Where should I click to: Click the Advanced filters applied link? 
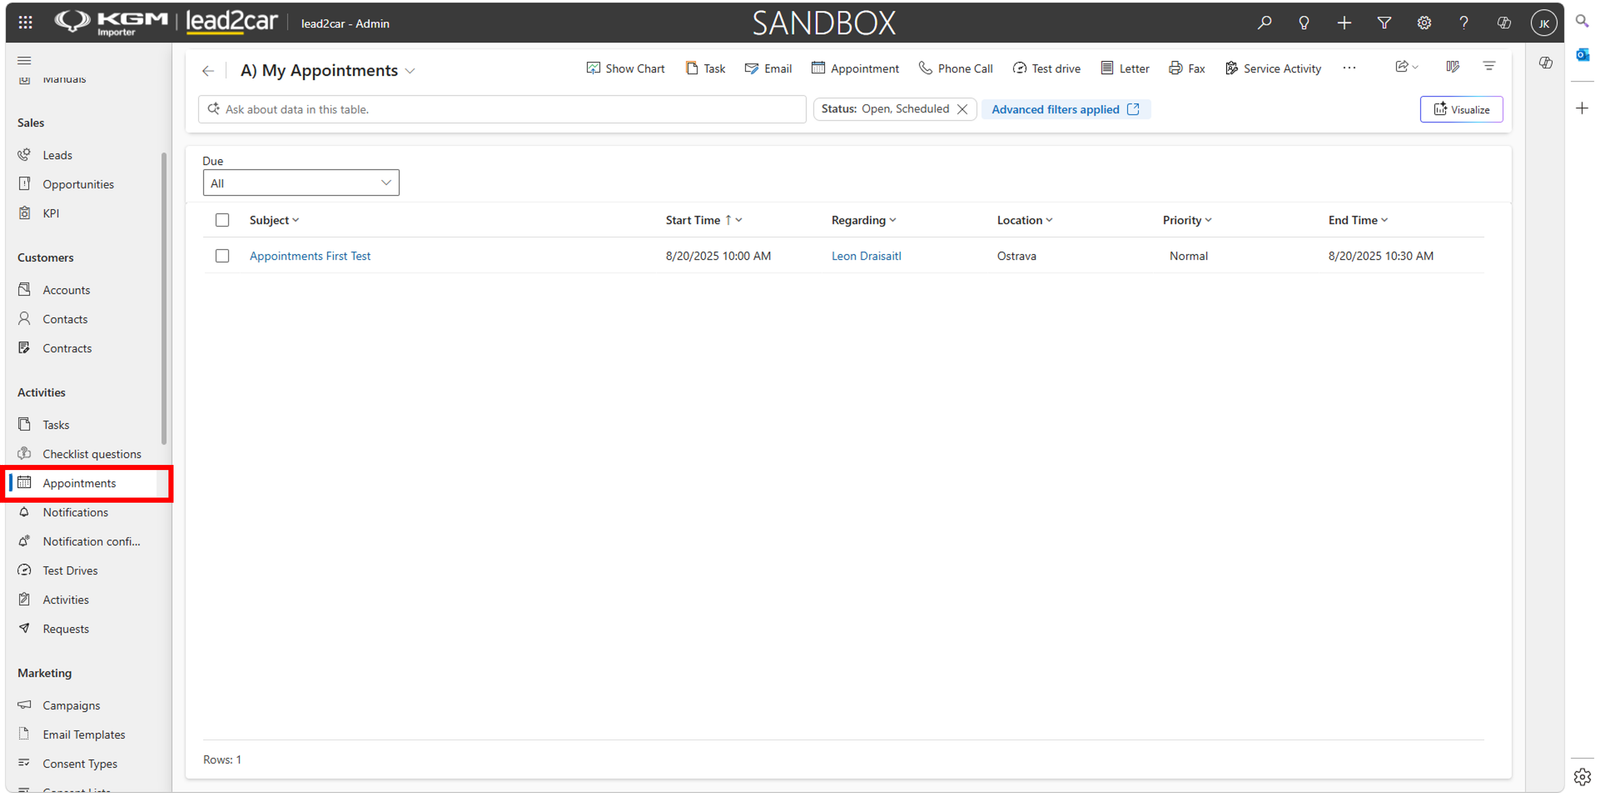coord(1066,109)
